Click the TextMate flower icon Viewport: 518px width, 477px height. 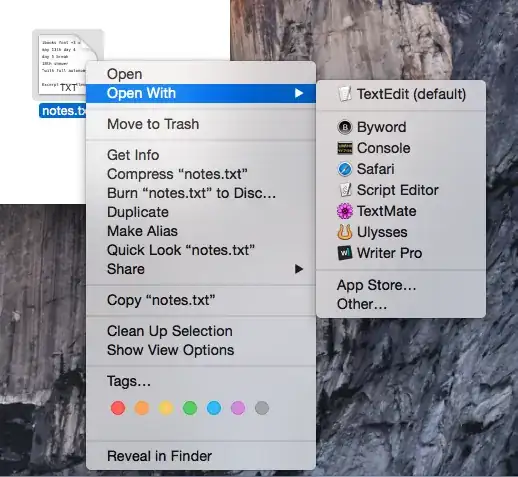(345, 211)
